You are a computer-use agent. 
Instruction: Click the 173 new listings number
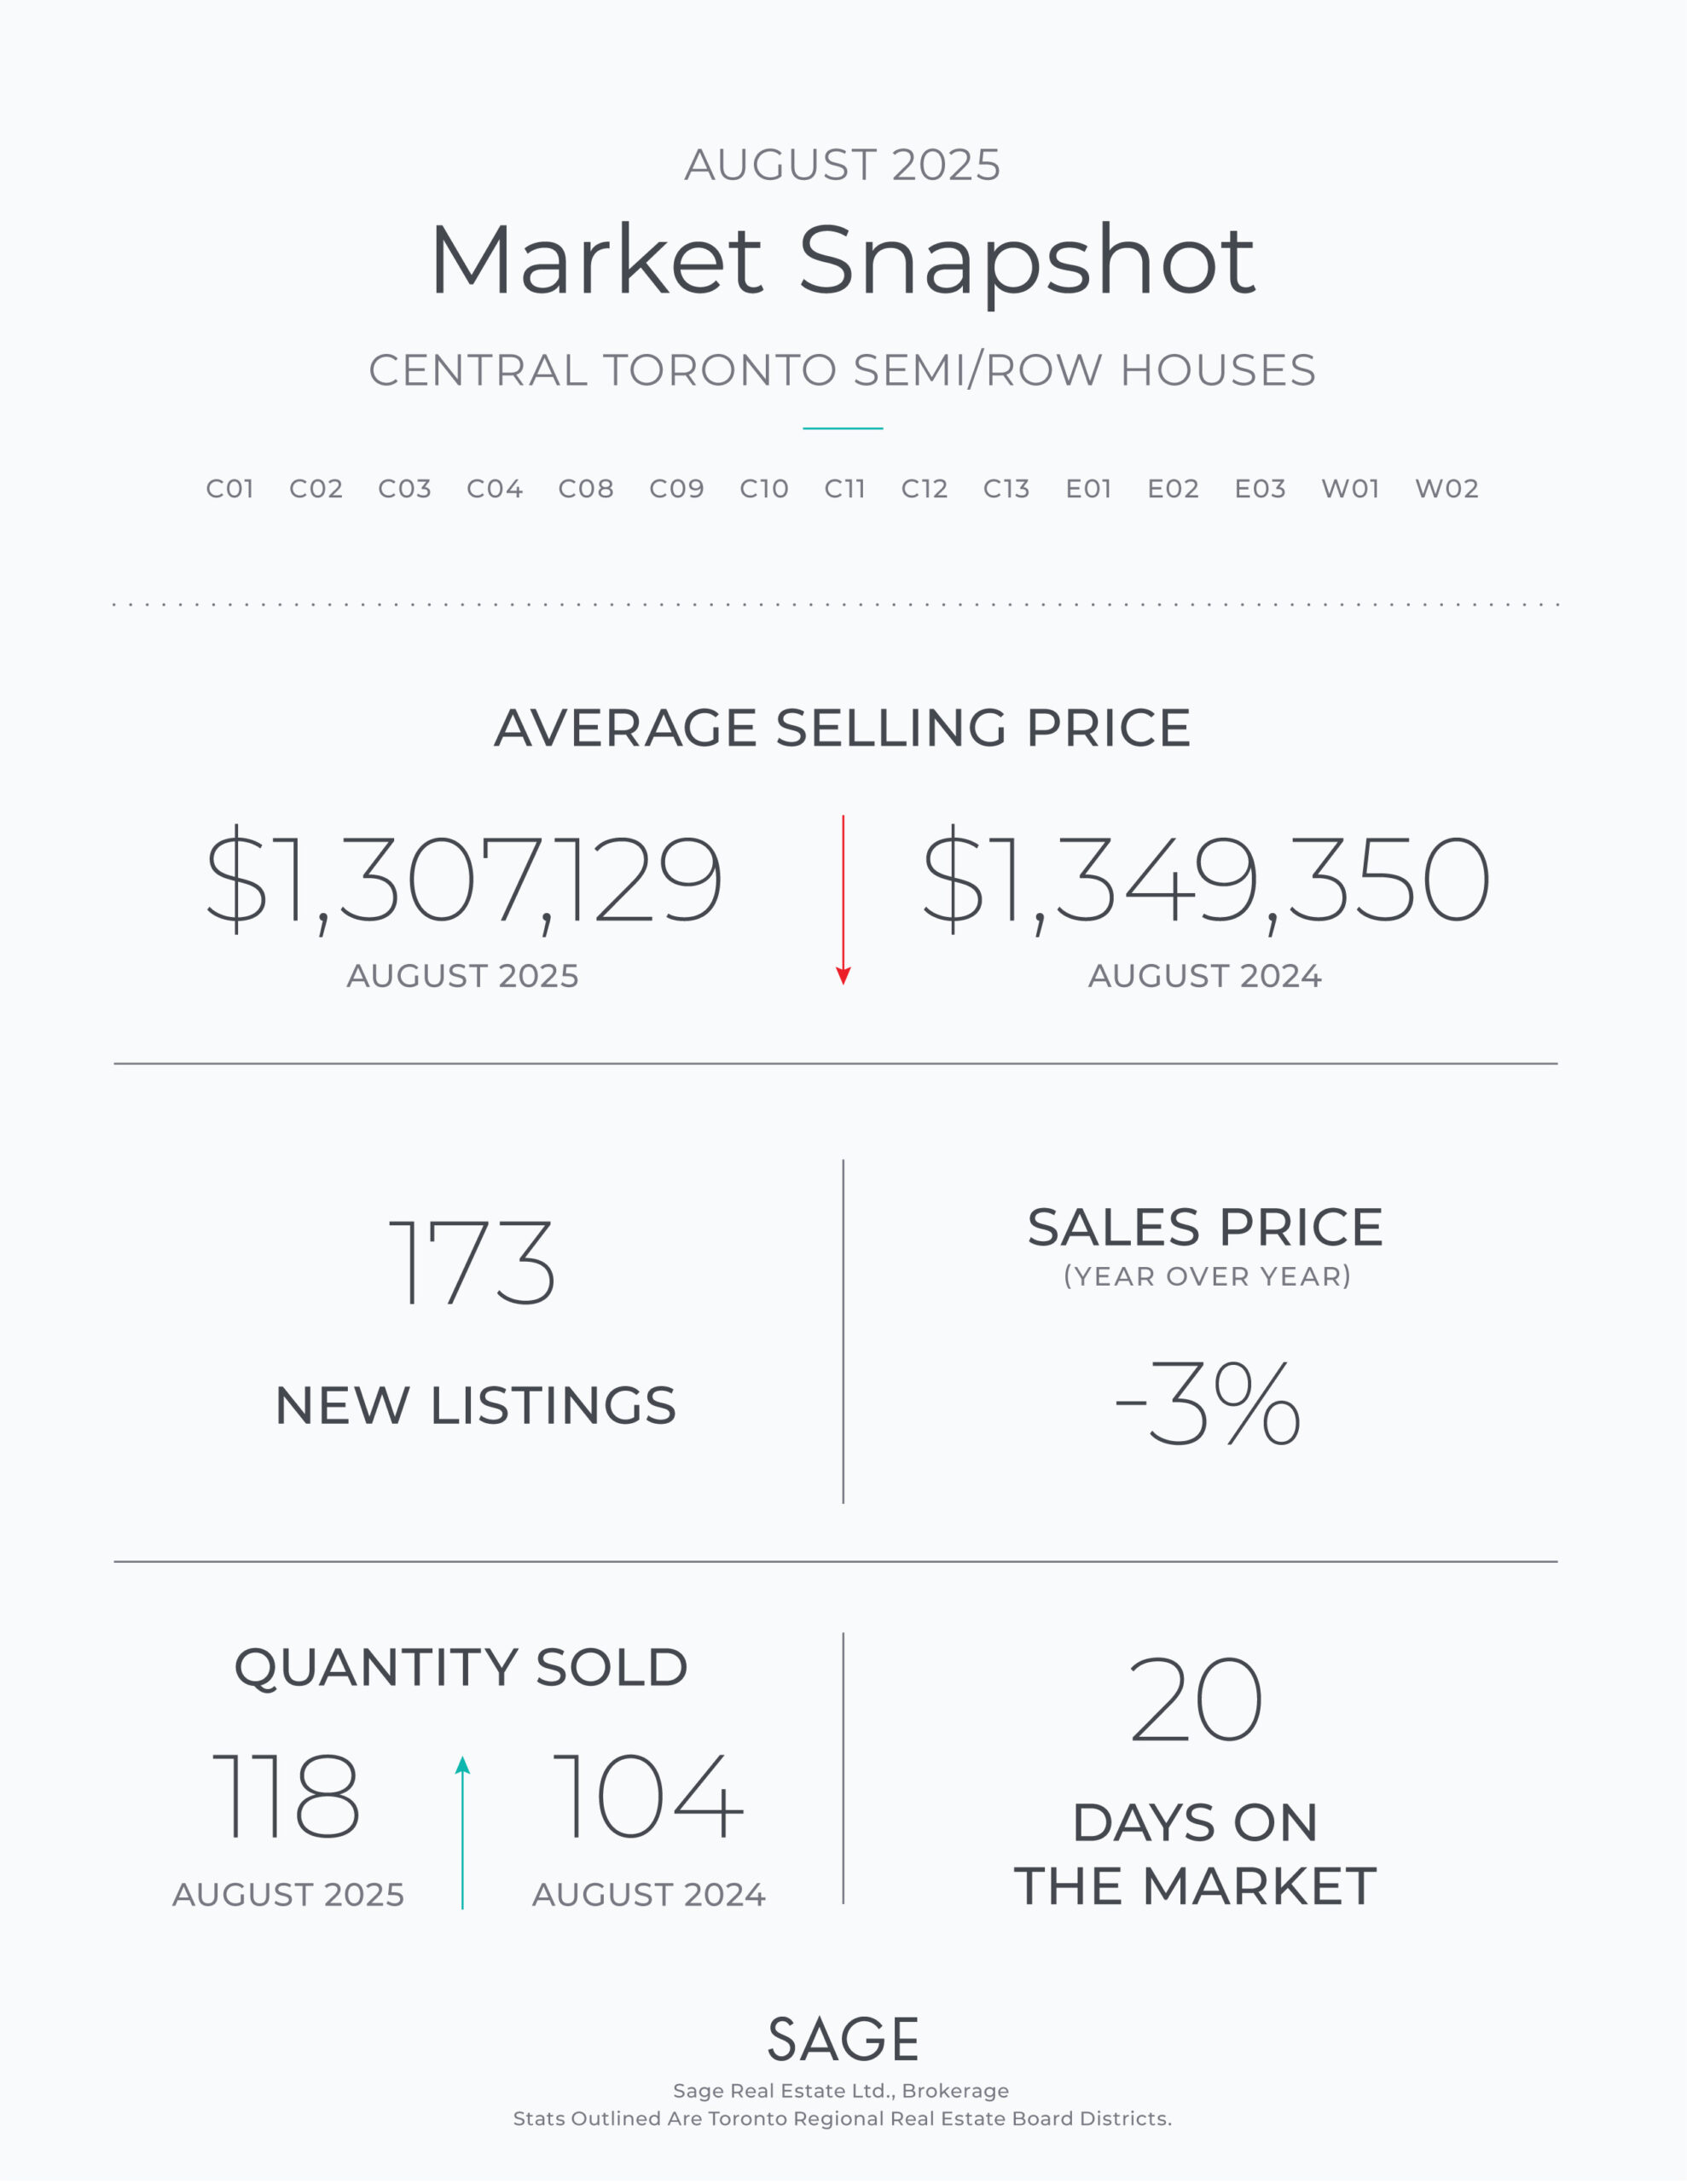[x=472, y=1263]
